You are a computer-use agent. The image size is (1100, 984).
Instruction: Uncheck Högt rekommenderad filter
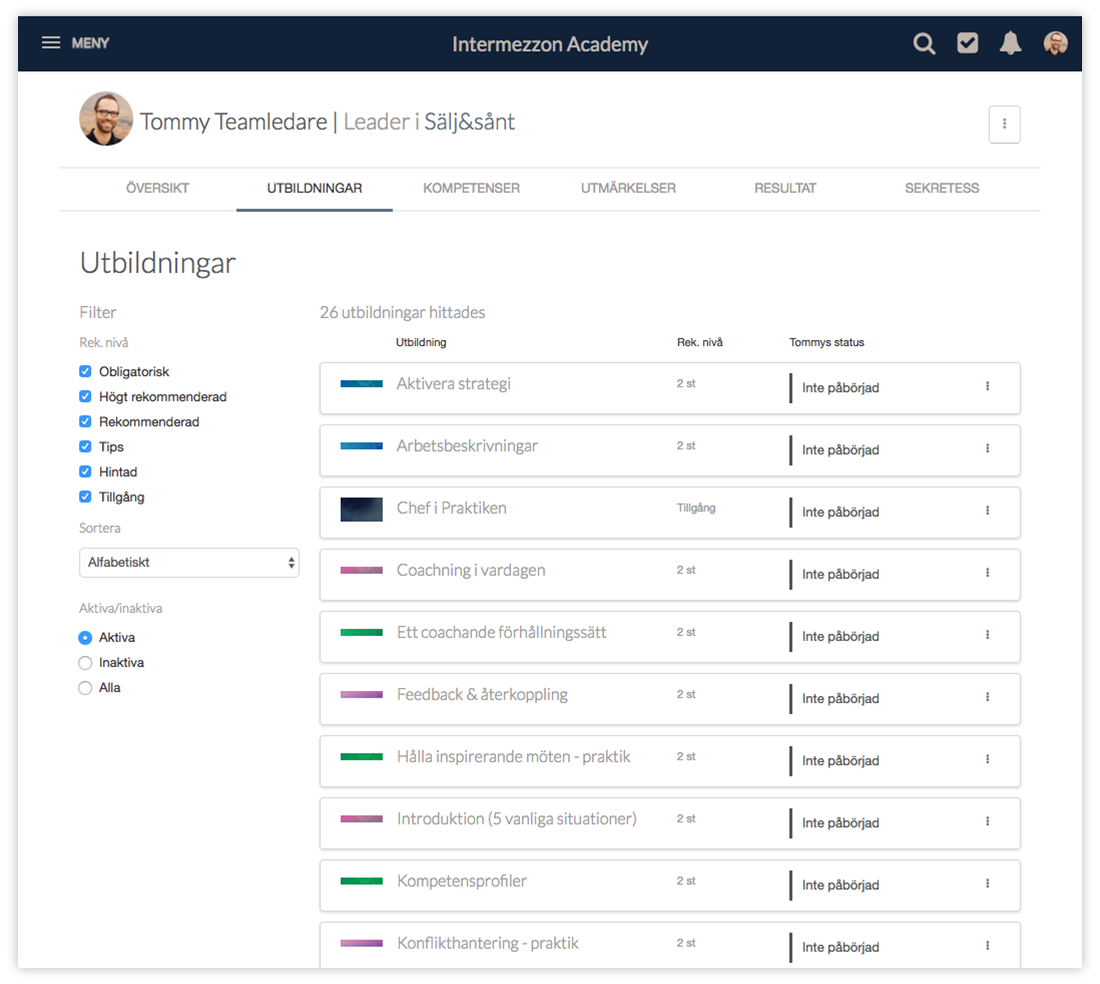coord(85,396)
